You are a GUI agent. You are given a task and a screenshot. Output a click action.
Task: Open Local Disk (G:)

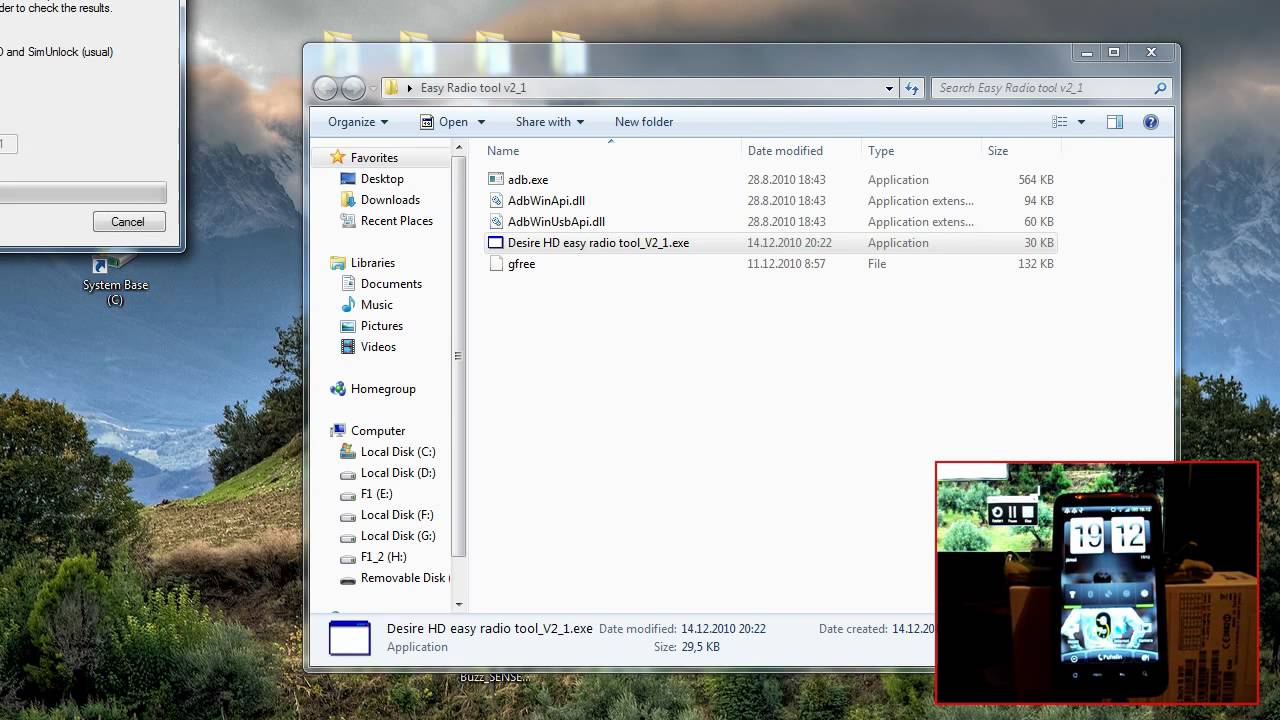click(x=397, y=536)
